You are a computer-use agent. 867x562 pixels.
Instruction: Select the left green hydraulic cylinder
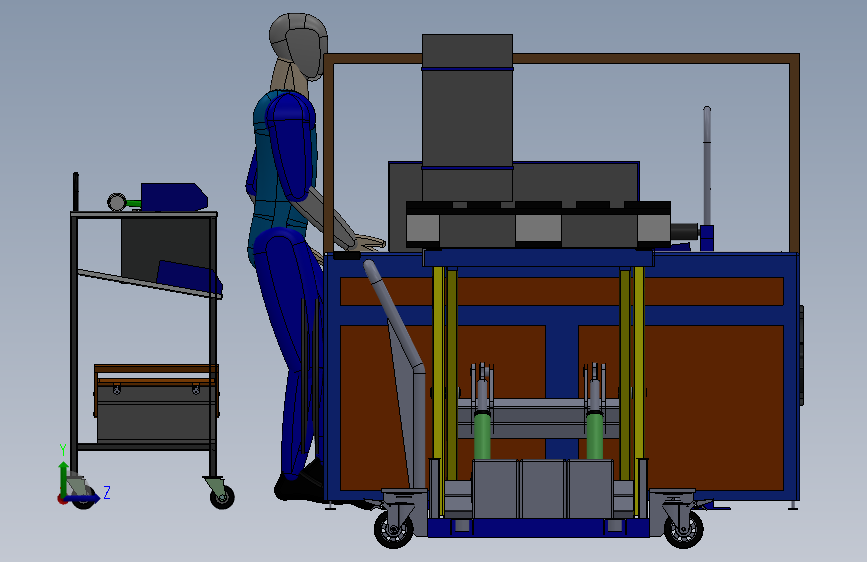[x=482, y=436]
